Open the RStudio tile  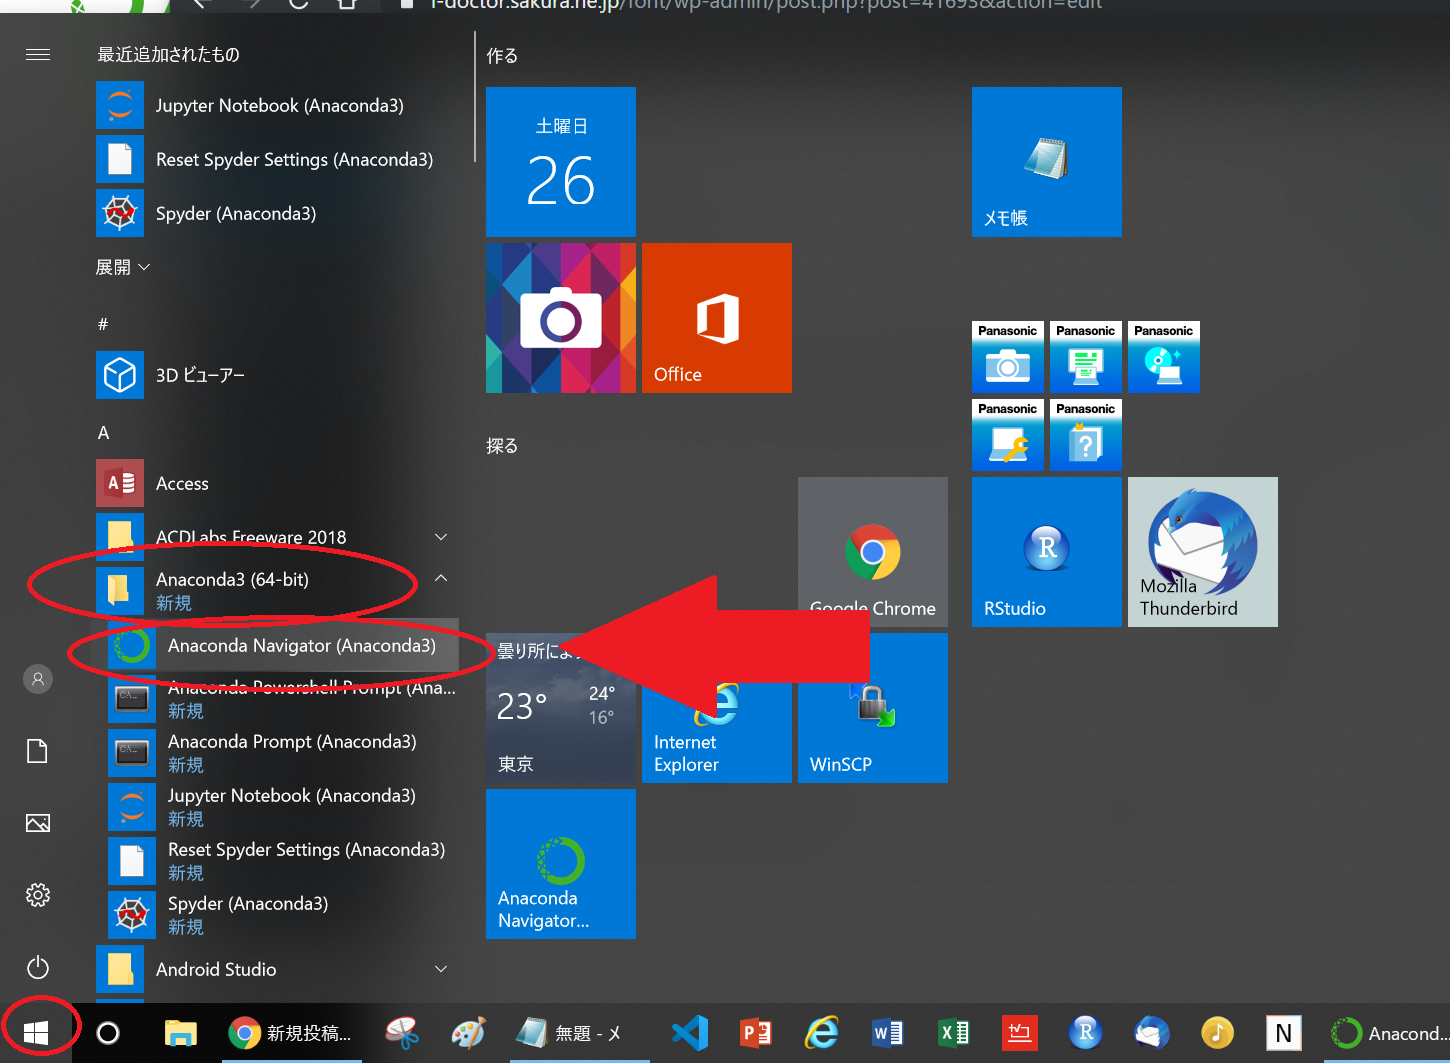(1047, 552)
